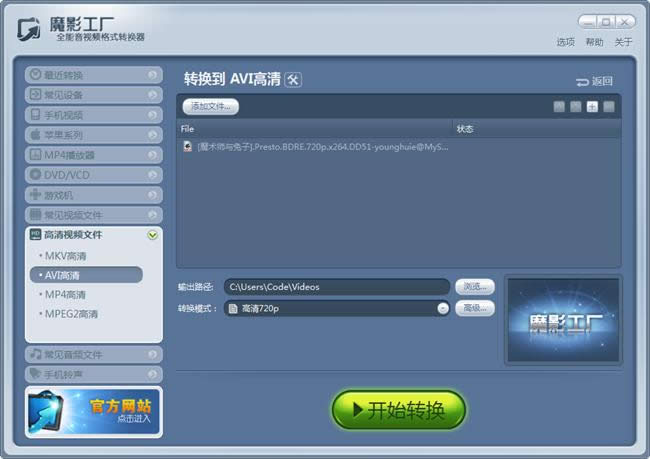Click the video file icon in the list
Image resolution: width=650 pixels, height=459 pixels.
(x=188, y=146)
